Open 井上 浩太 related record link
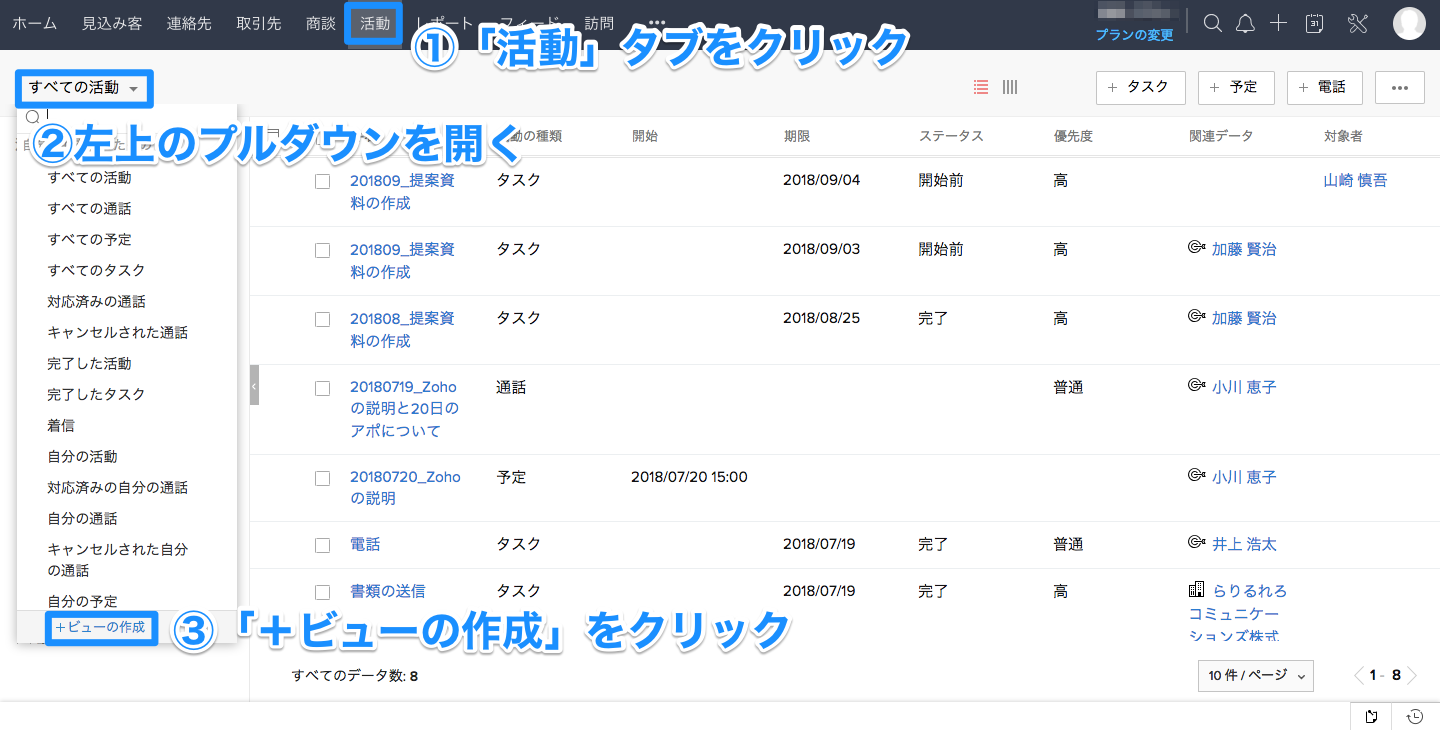The width and height of the screenshot is (1440, 730). (1244, 545)
